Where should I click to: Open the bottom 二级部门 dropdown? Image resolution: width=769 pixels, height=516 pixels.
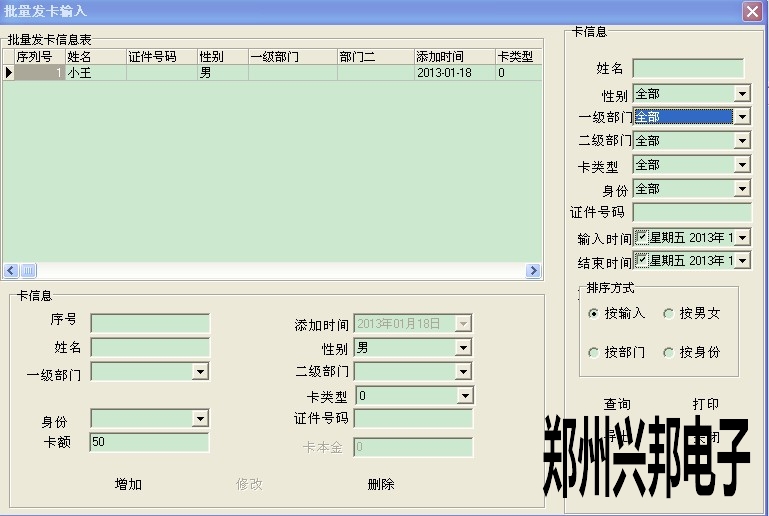click(x=463, y=372)
